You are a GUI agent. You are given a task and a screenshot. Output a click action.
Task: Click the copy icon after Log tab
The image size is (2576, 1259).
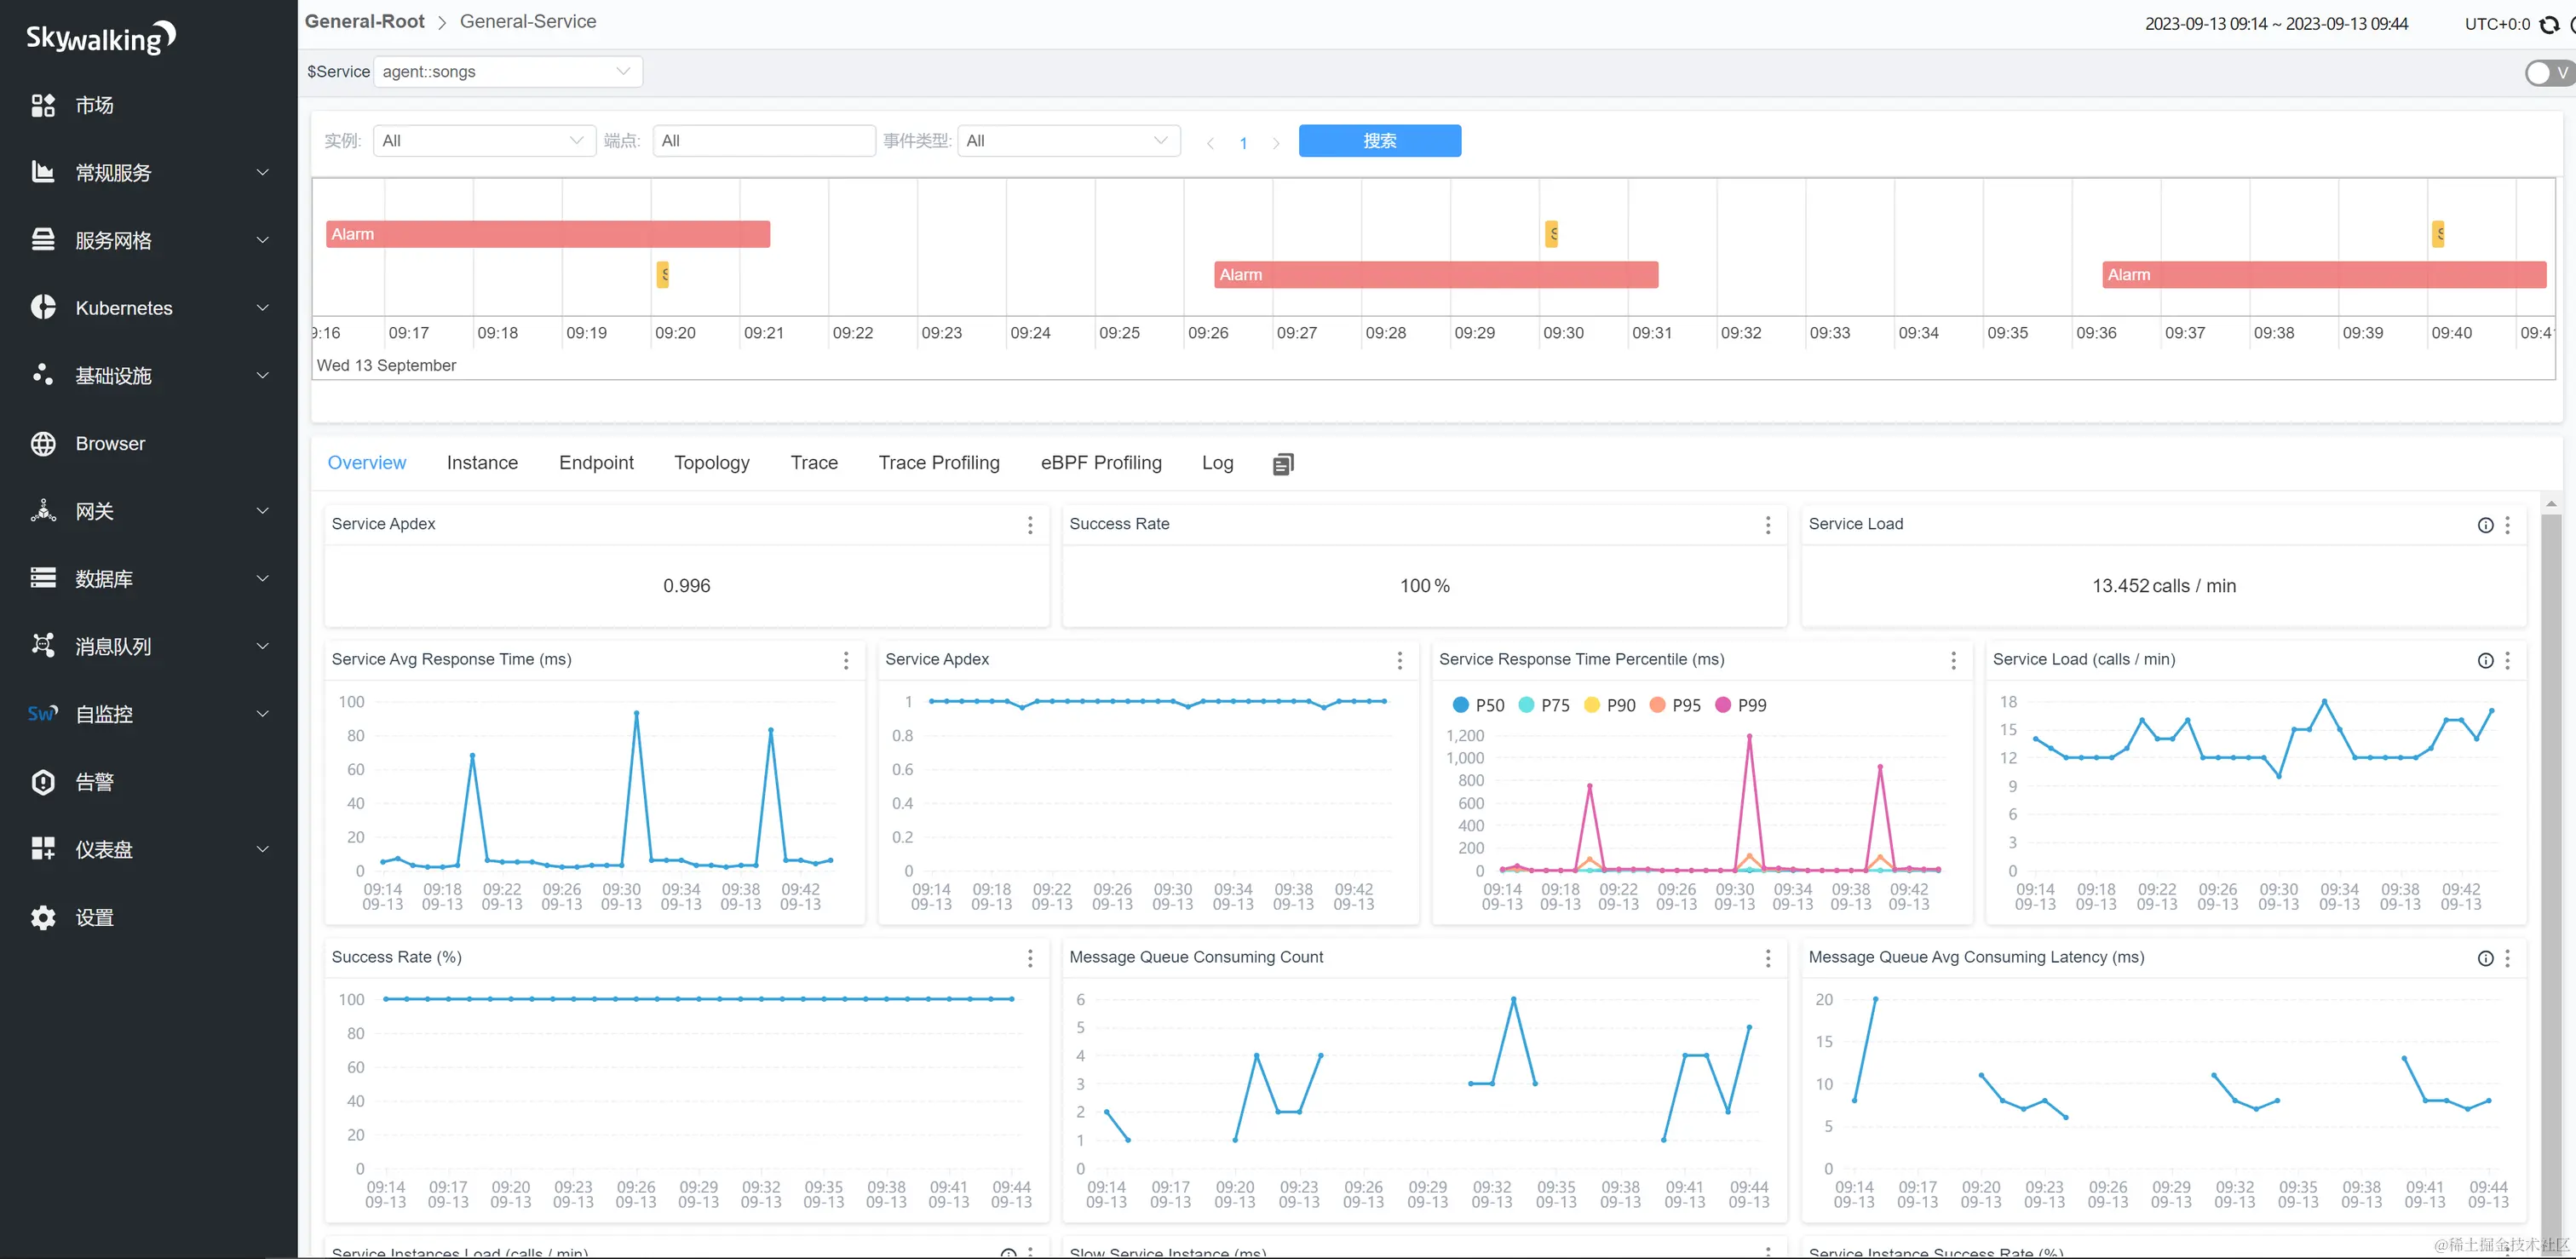(1283, 464)
